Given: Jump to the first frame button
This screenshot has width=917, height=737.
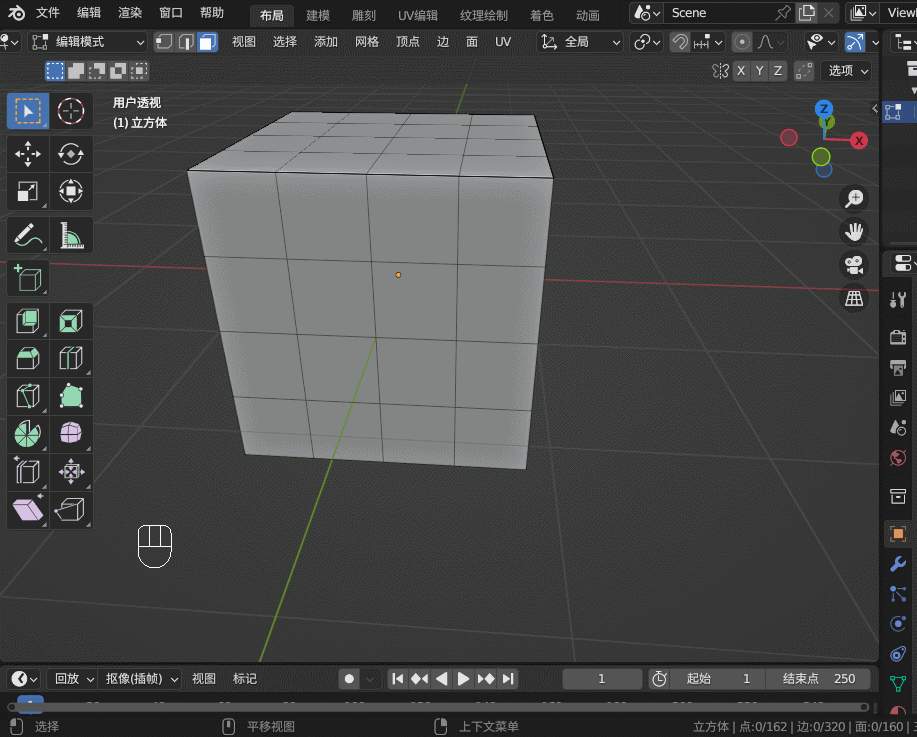Looking at the screenshot, I should tap(398, 679).
